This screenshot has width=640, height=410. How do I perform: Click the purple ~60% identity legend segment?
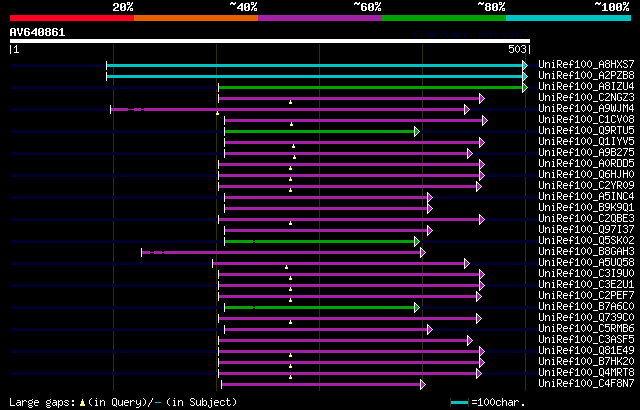[x=320, y=18]
